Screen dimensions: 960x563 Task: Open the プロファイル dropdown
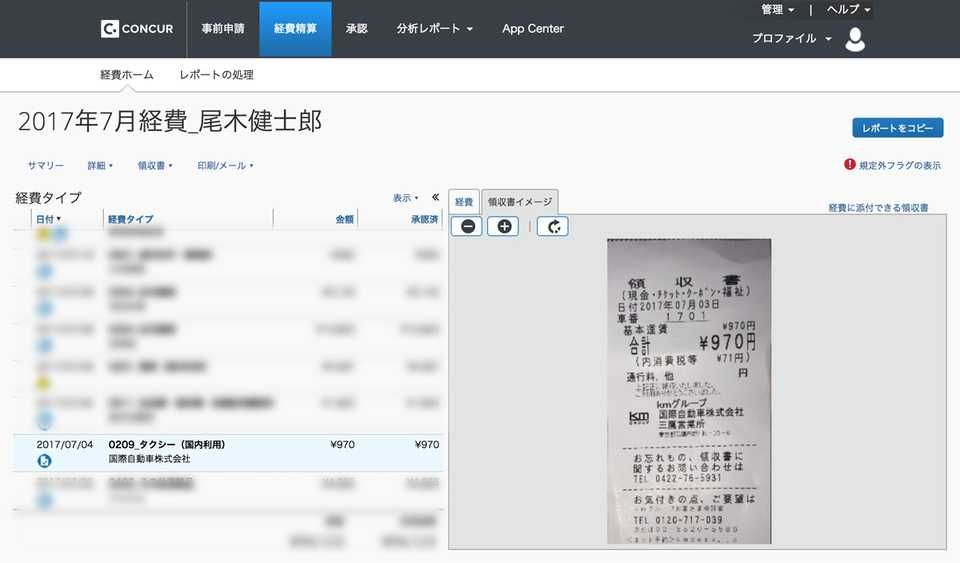[791, 39]
